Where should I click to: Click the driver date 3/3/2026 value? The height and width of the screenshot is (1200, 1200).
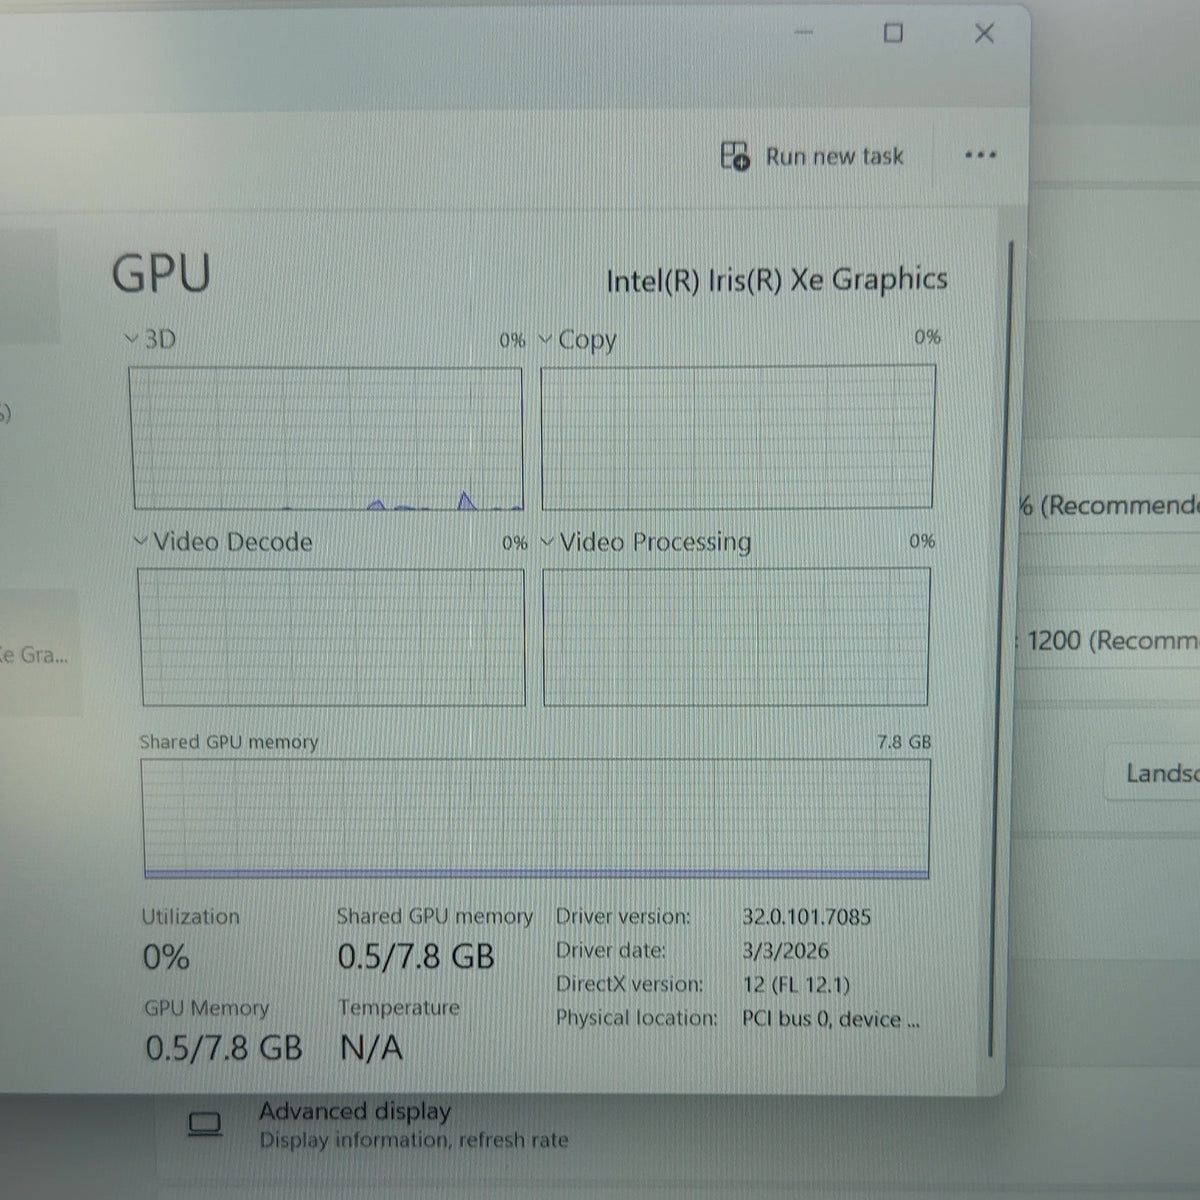(785, 950)
